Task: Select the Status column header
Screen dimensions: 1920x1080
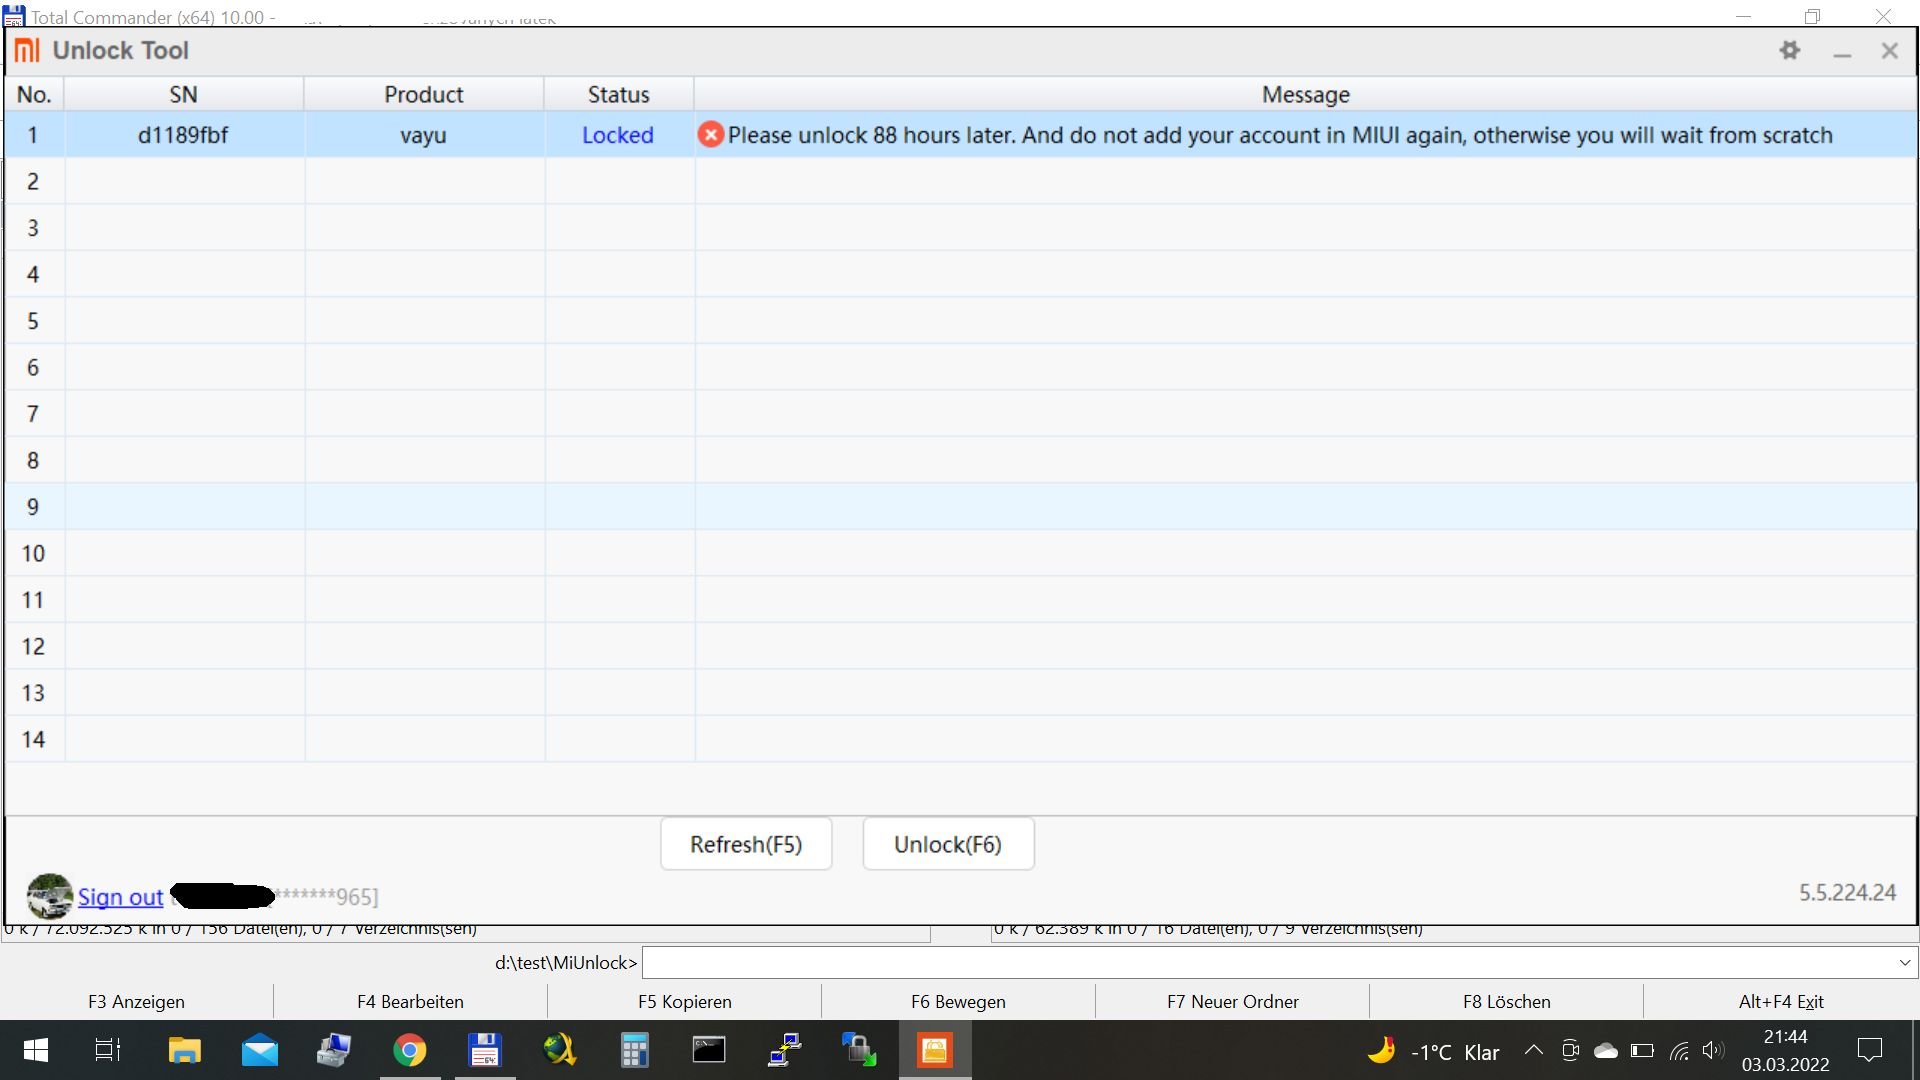Action: [619, 94]
